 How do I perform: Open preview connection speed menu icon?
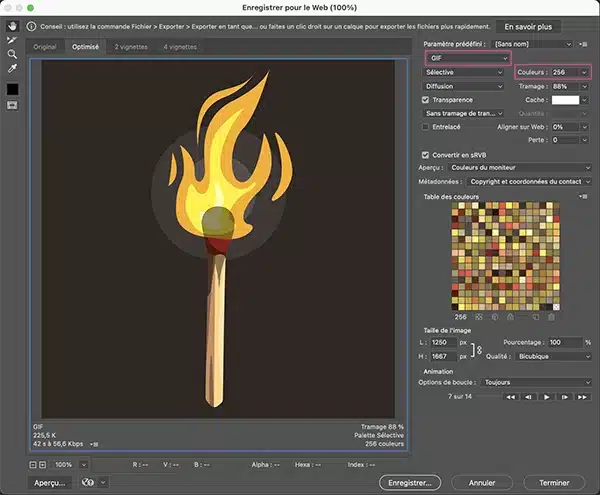[94, 444]
